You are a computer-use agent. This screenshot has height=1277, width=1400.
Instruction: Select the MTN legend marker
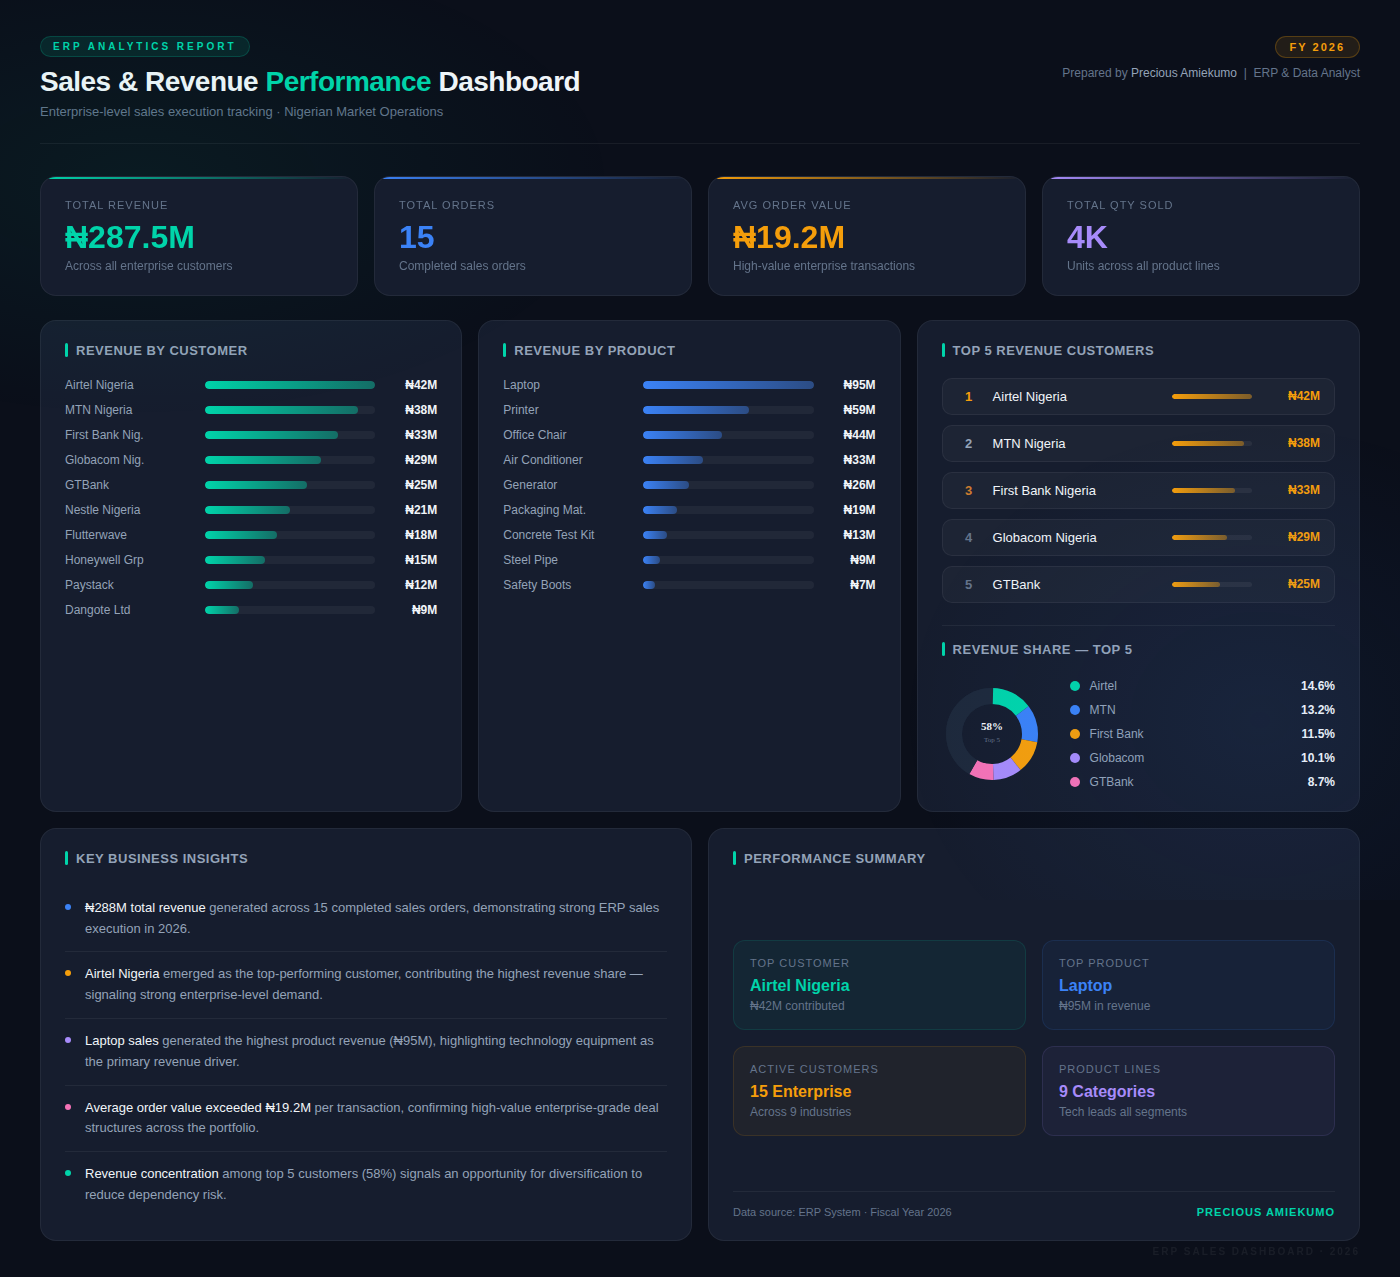1075,710
